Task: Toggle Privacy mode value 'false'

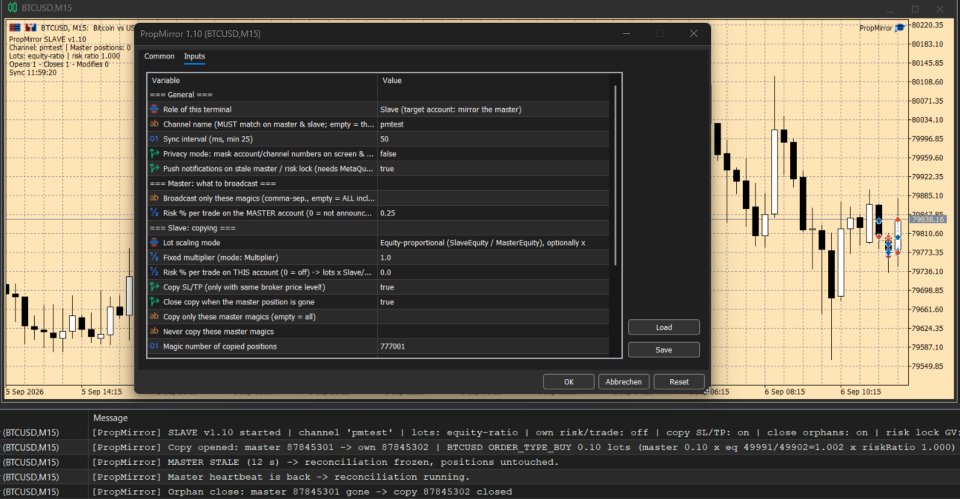Action: coord(493,154)
